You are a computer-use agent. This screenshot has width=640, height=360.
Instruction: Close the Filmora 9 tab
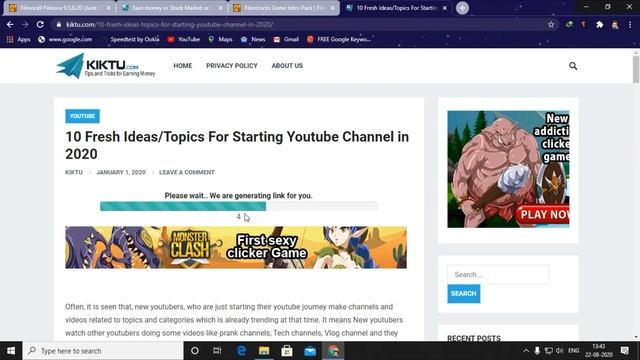109,8
